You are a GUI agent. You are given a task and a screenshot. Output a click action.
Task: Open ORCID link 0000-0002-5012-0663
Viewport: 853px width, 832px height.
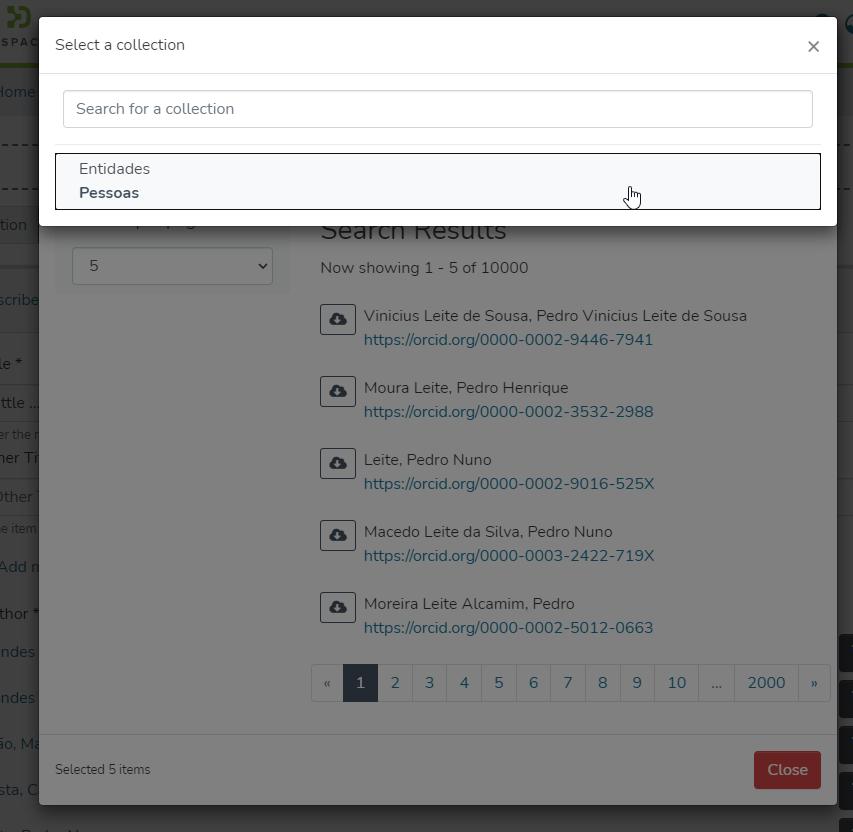point(508,628)
